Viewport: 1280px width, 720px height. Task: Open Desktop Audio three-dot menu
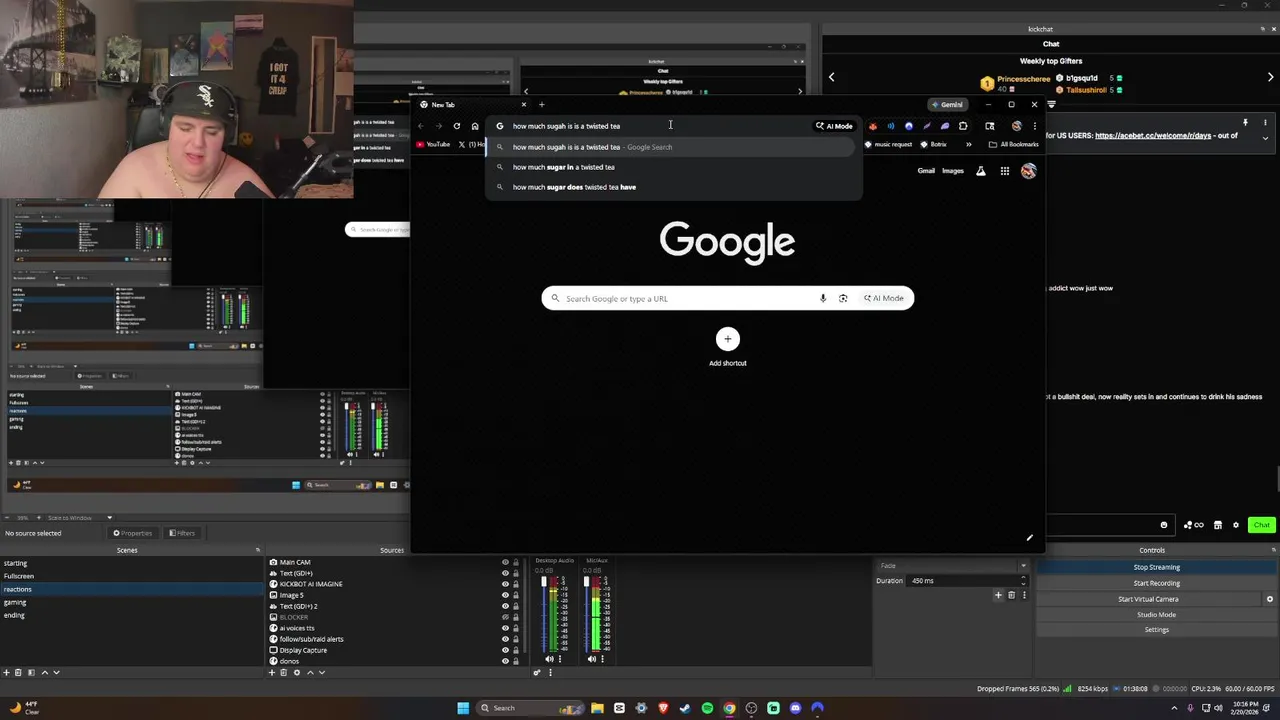(x=560, y=659)
